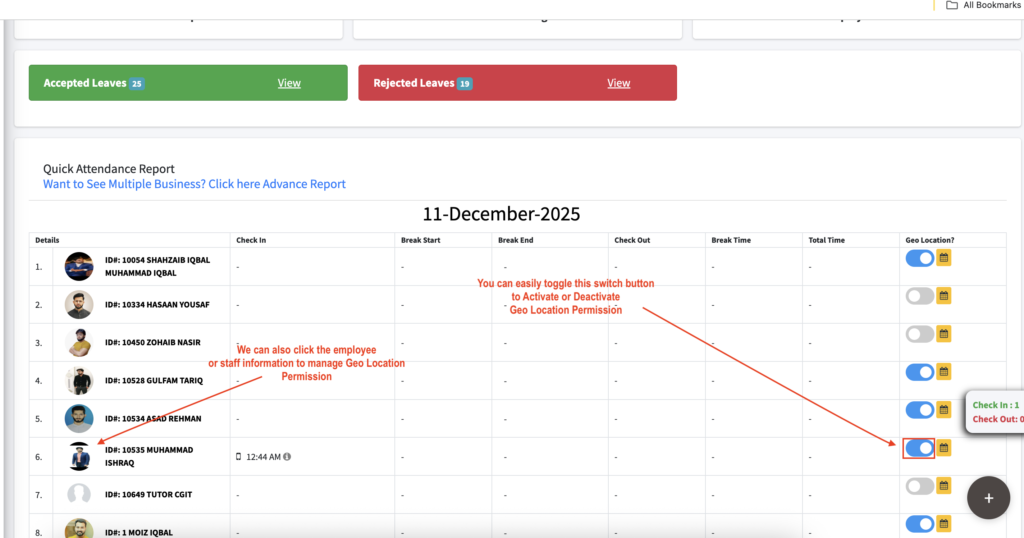1024x538 pixels.
Task: Click View link in Rejected Leaves
Action: 618,83
